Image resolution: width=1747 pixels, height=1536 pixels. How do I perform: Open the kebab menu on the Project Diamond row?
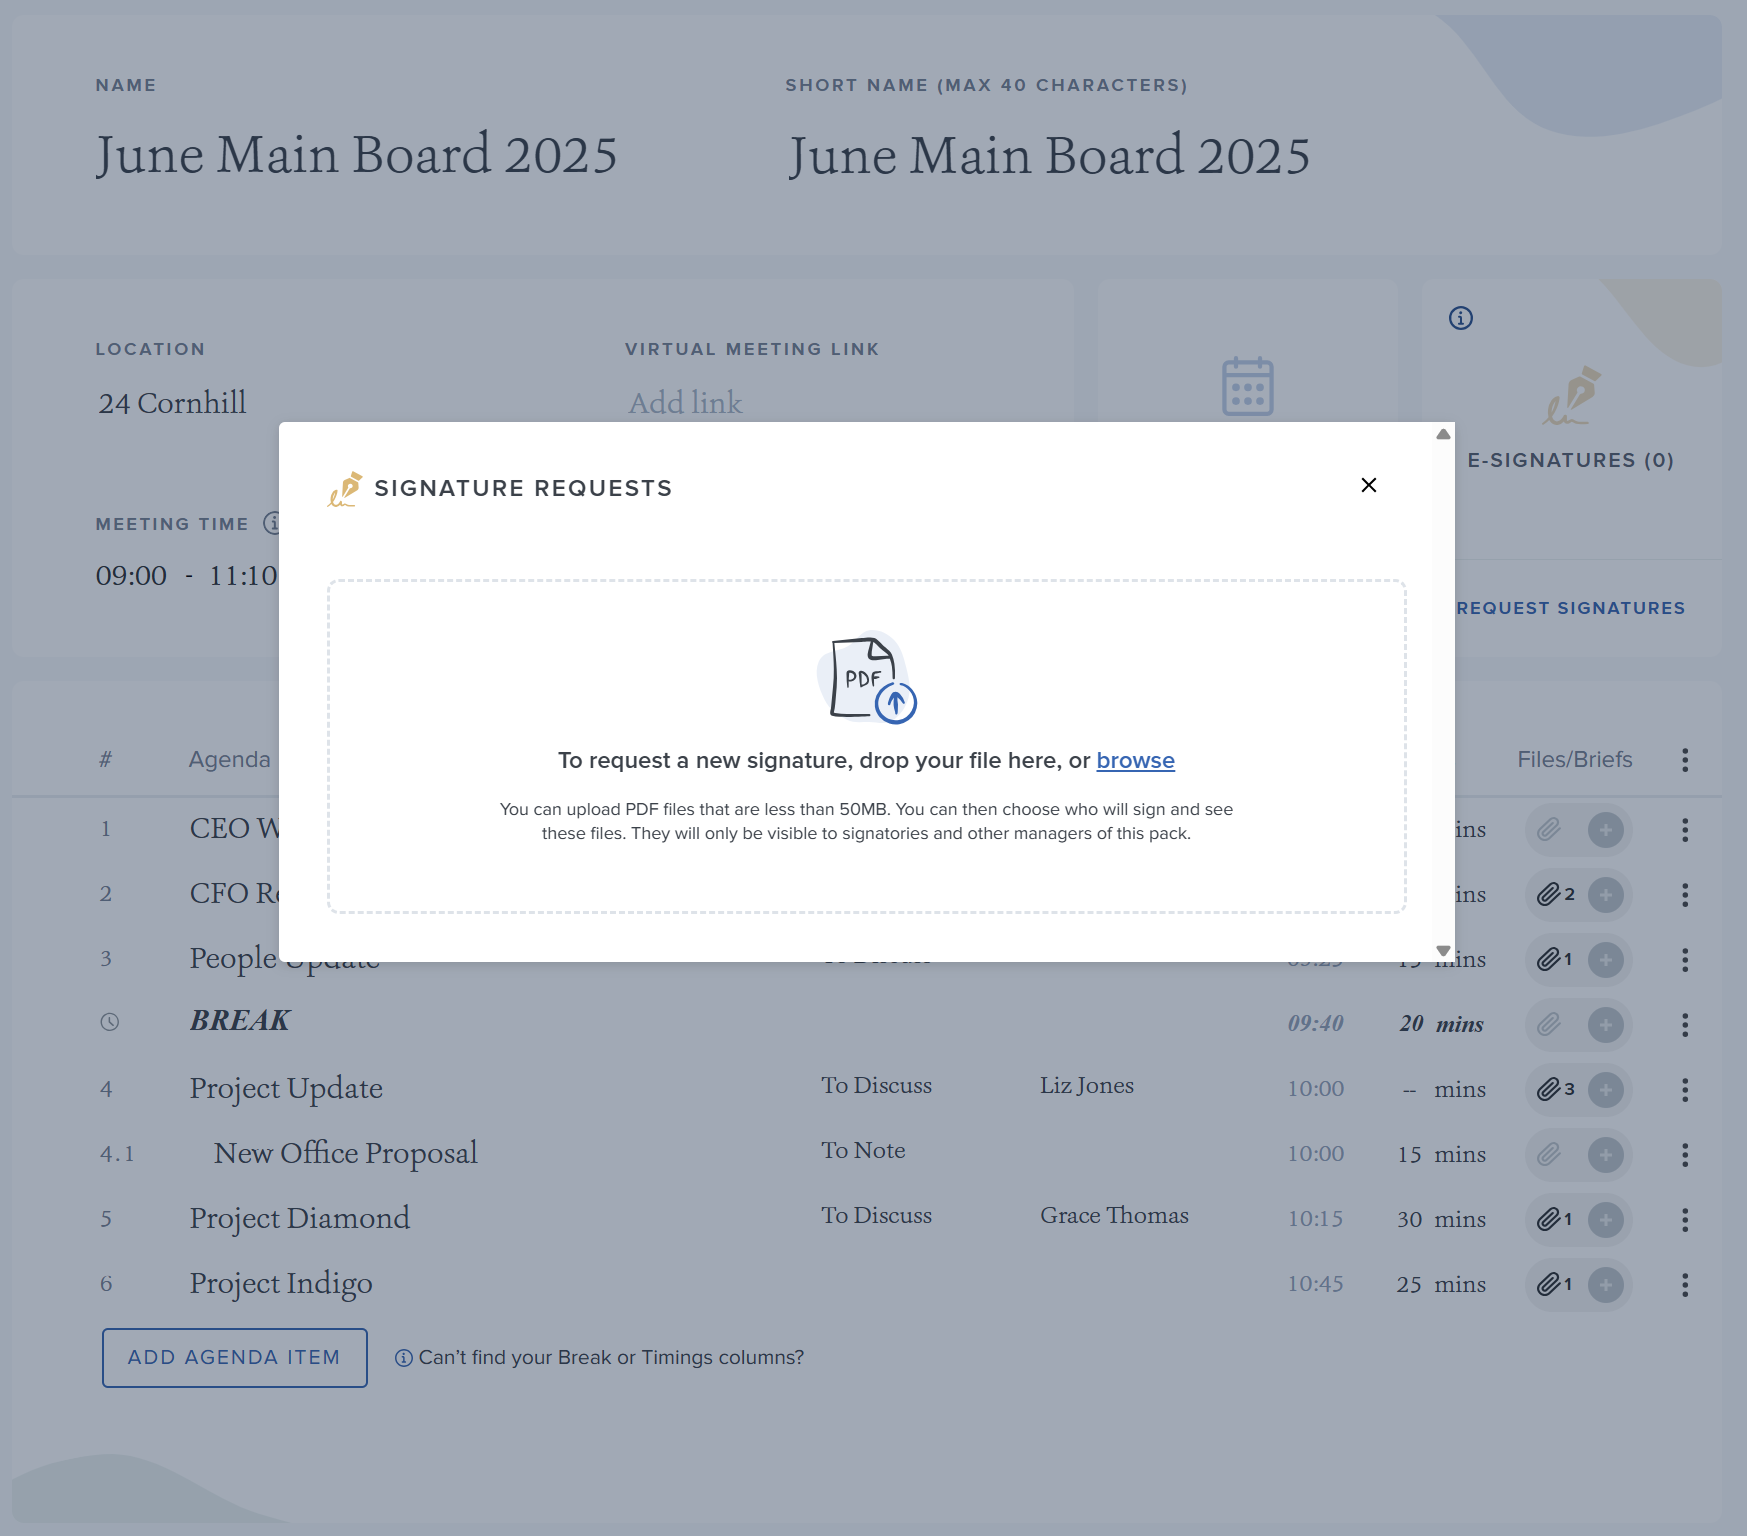pos(1685,1219)
